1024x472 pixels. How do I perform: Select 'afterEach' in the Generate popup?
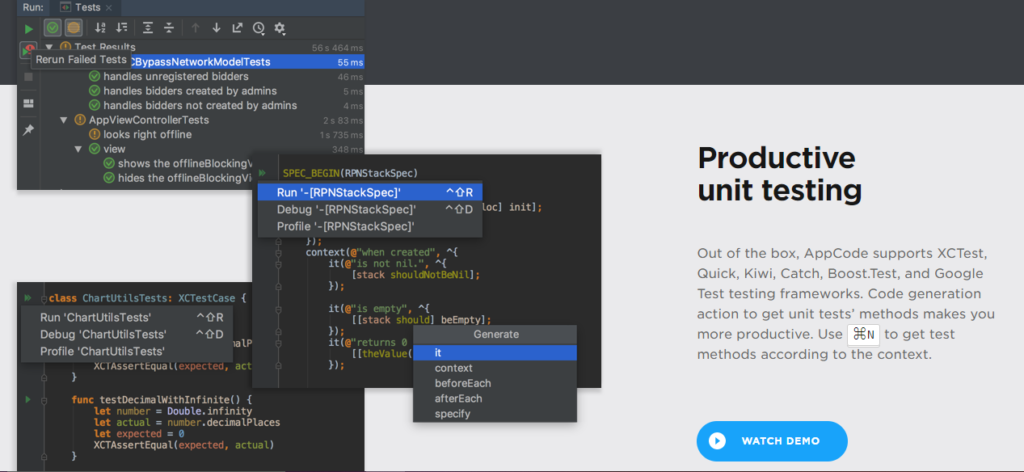(495, 398)
